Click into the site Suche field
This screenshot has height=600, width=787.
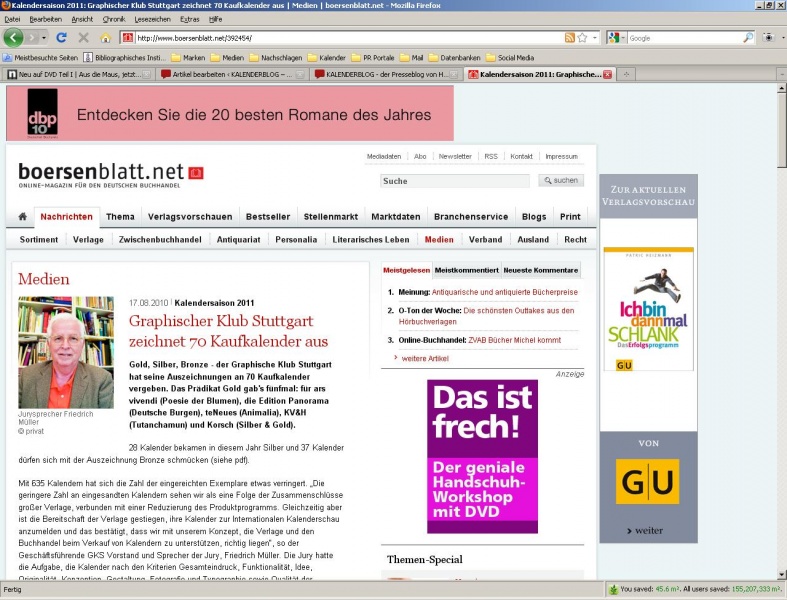pyautogui.click(x=455, y=181)
